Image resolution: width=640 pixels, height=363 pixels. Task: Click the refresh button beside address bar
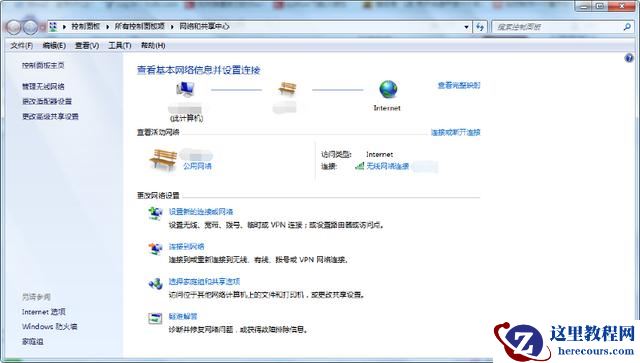tap(480, 27)
